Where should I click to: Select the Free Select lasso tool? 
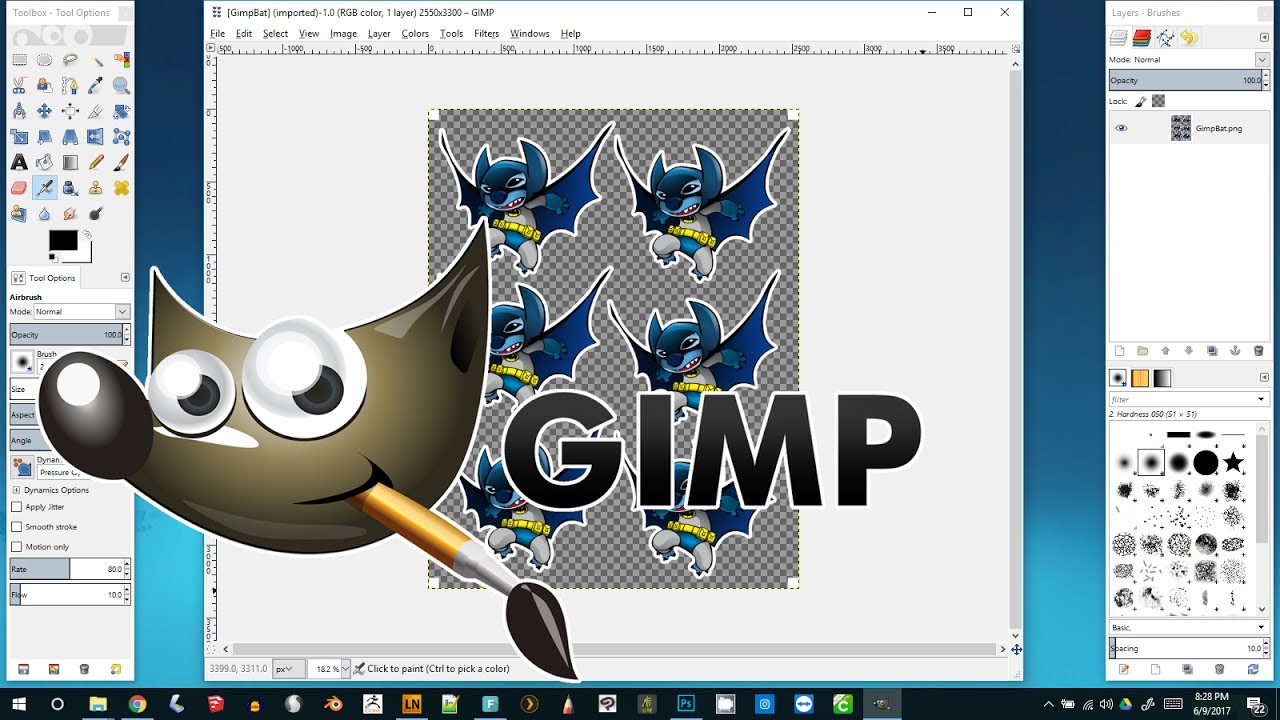[70, 60]
